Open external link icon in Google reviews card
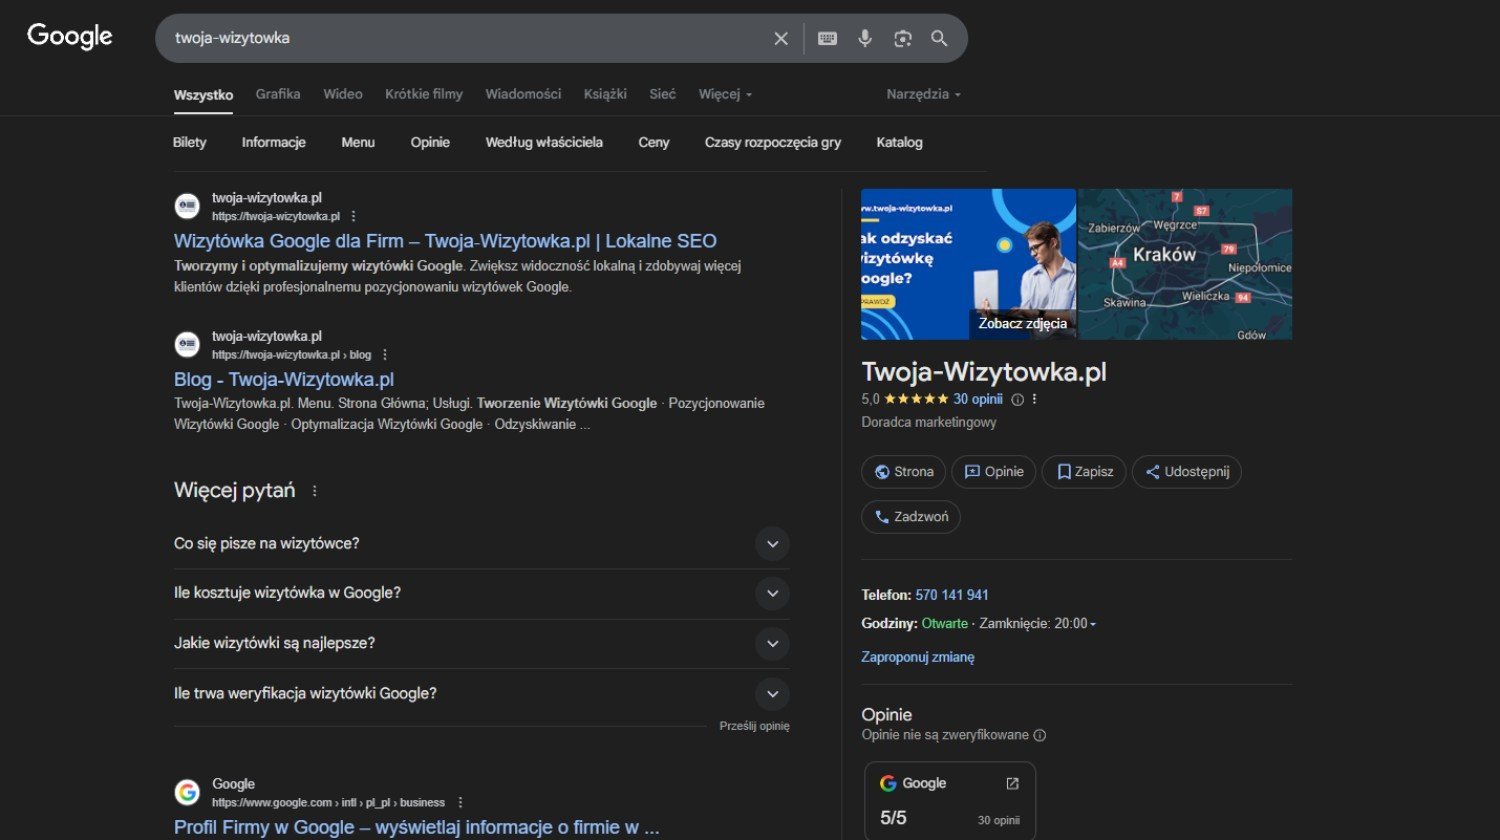Viewport: 1500px width, 840px height. coord(1012,783)
